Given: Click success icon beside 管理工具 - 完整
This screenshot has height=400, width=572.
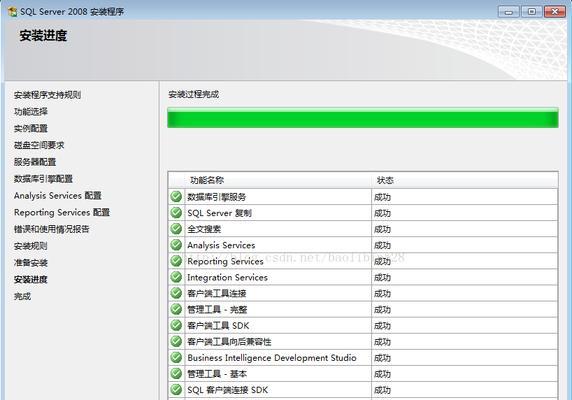Looking at the screenshot, I should pyautogui.click(x=176, y=309).
